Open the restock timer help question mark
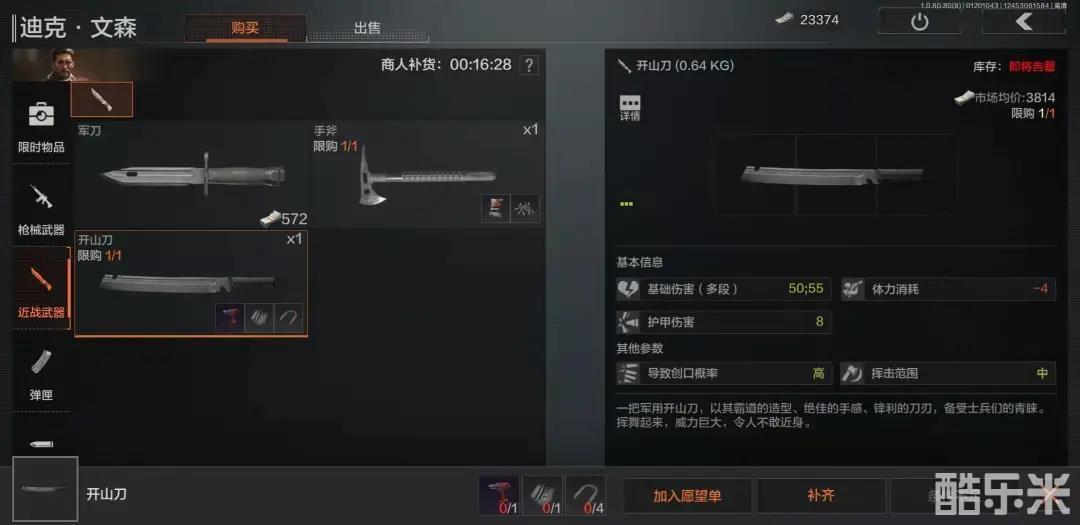 pos(529,65)
